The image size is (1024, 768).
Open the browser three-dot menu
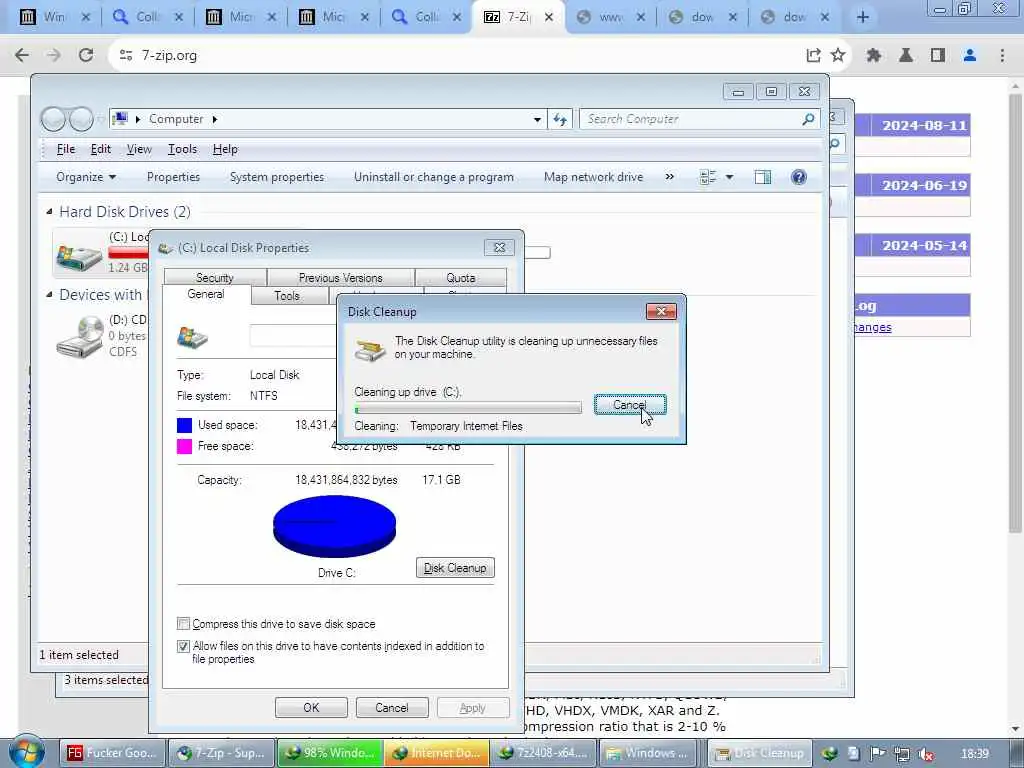pos(1002,56)
